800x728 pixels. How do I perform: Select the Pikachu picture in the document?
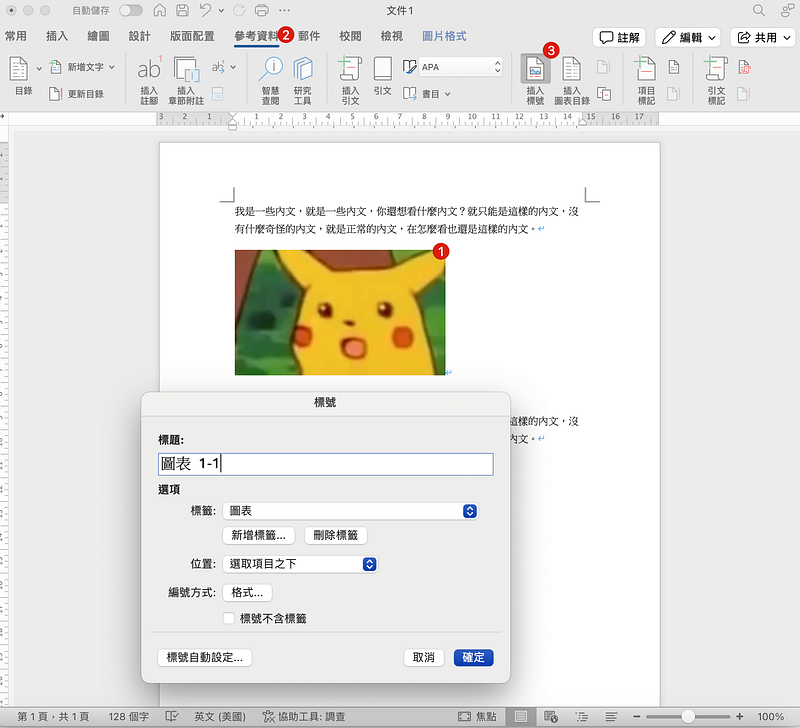(x=340, y=312)
